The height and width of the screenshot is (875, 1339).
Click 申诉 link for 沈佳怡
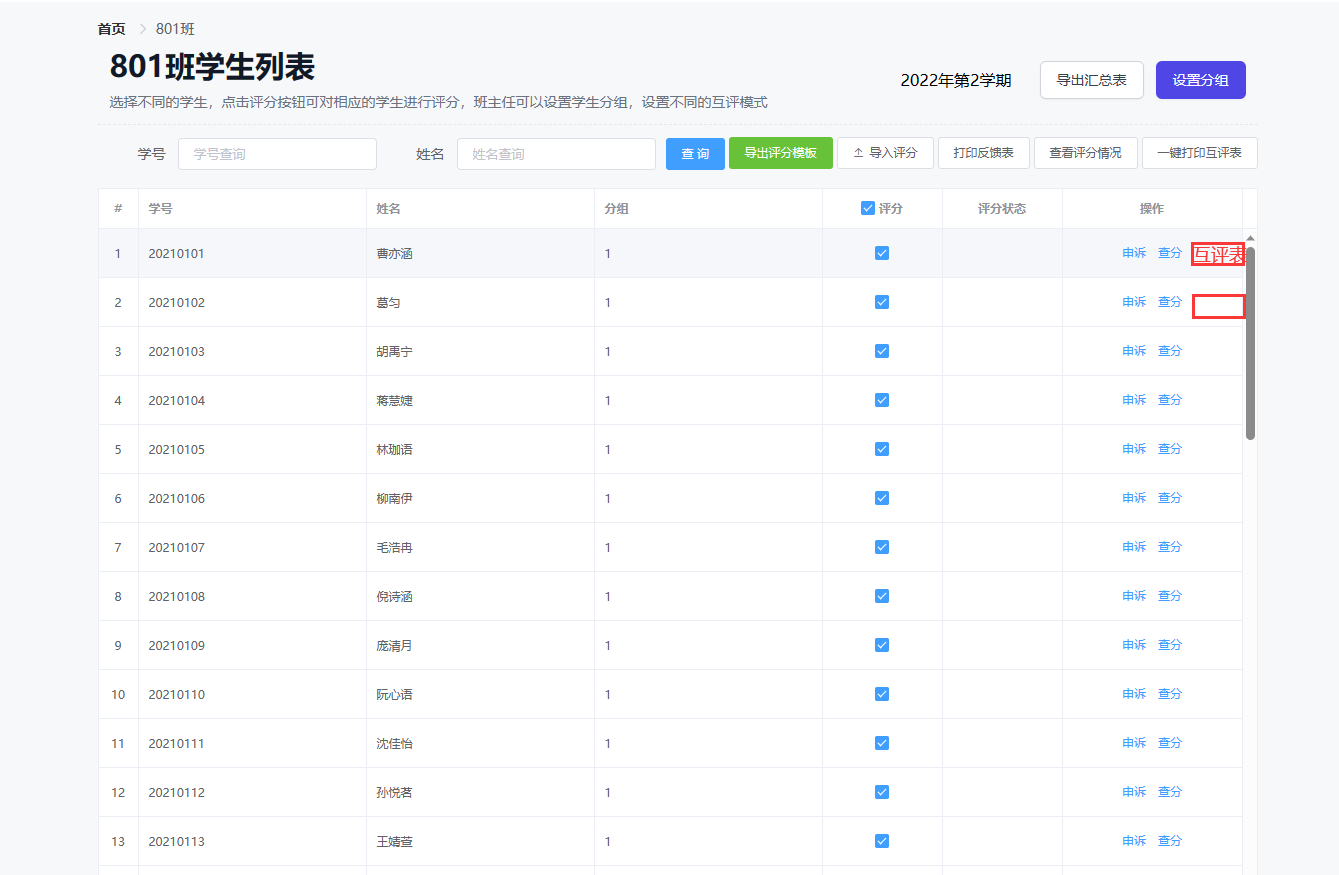(x=1134, y=743)
